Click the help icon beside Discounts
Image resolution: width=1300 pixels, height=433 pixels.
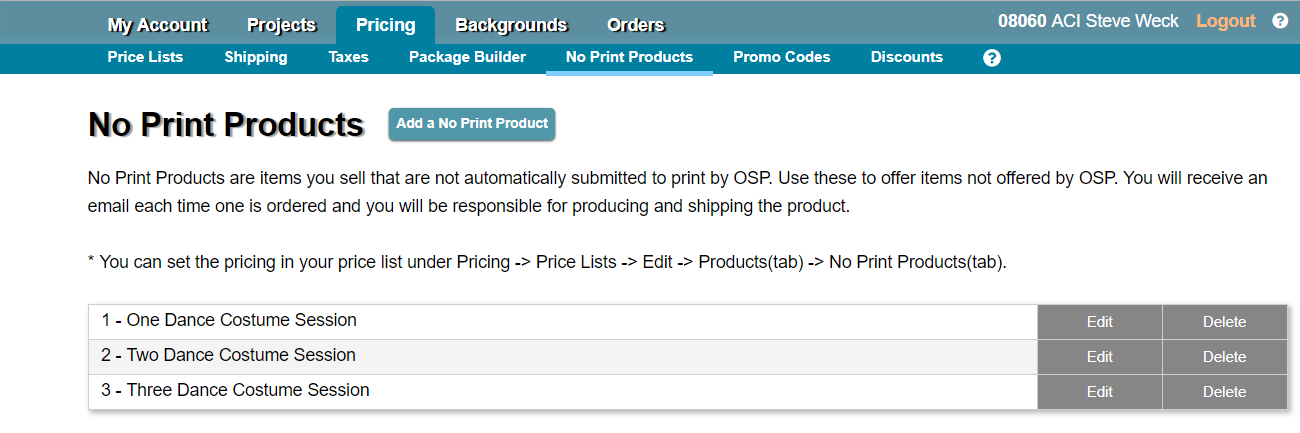pyautogui.click(x=992, y=58)
